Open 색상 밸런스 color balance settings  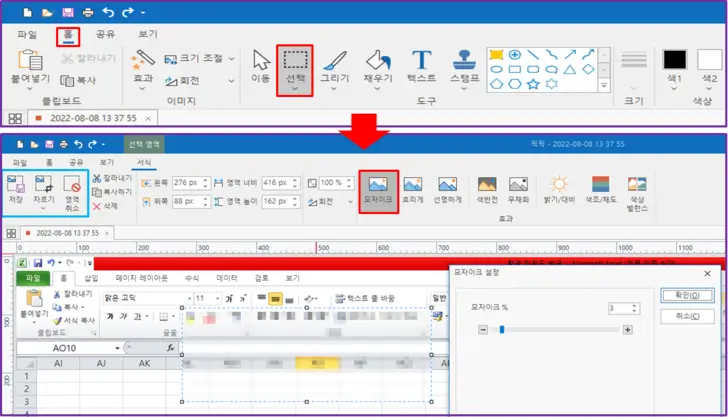coord(637,195)
